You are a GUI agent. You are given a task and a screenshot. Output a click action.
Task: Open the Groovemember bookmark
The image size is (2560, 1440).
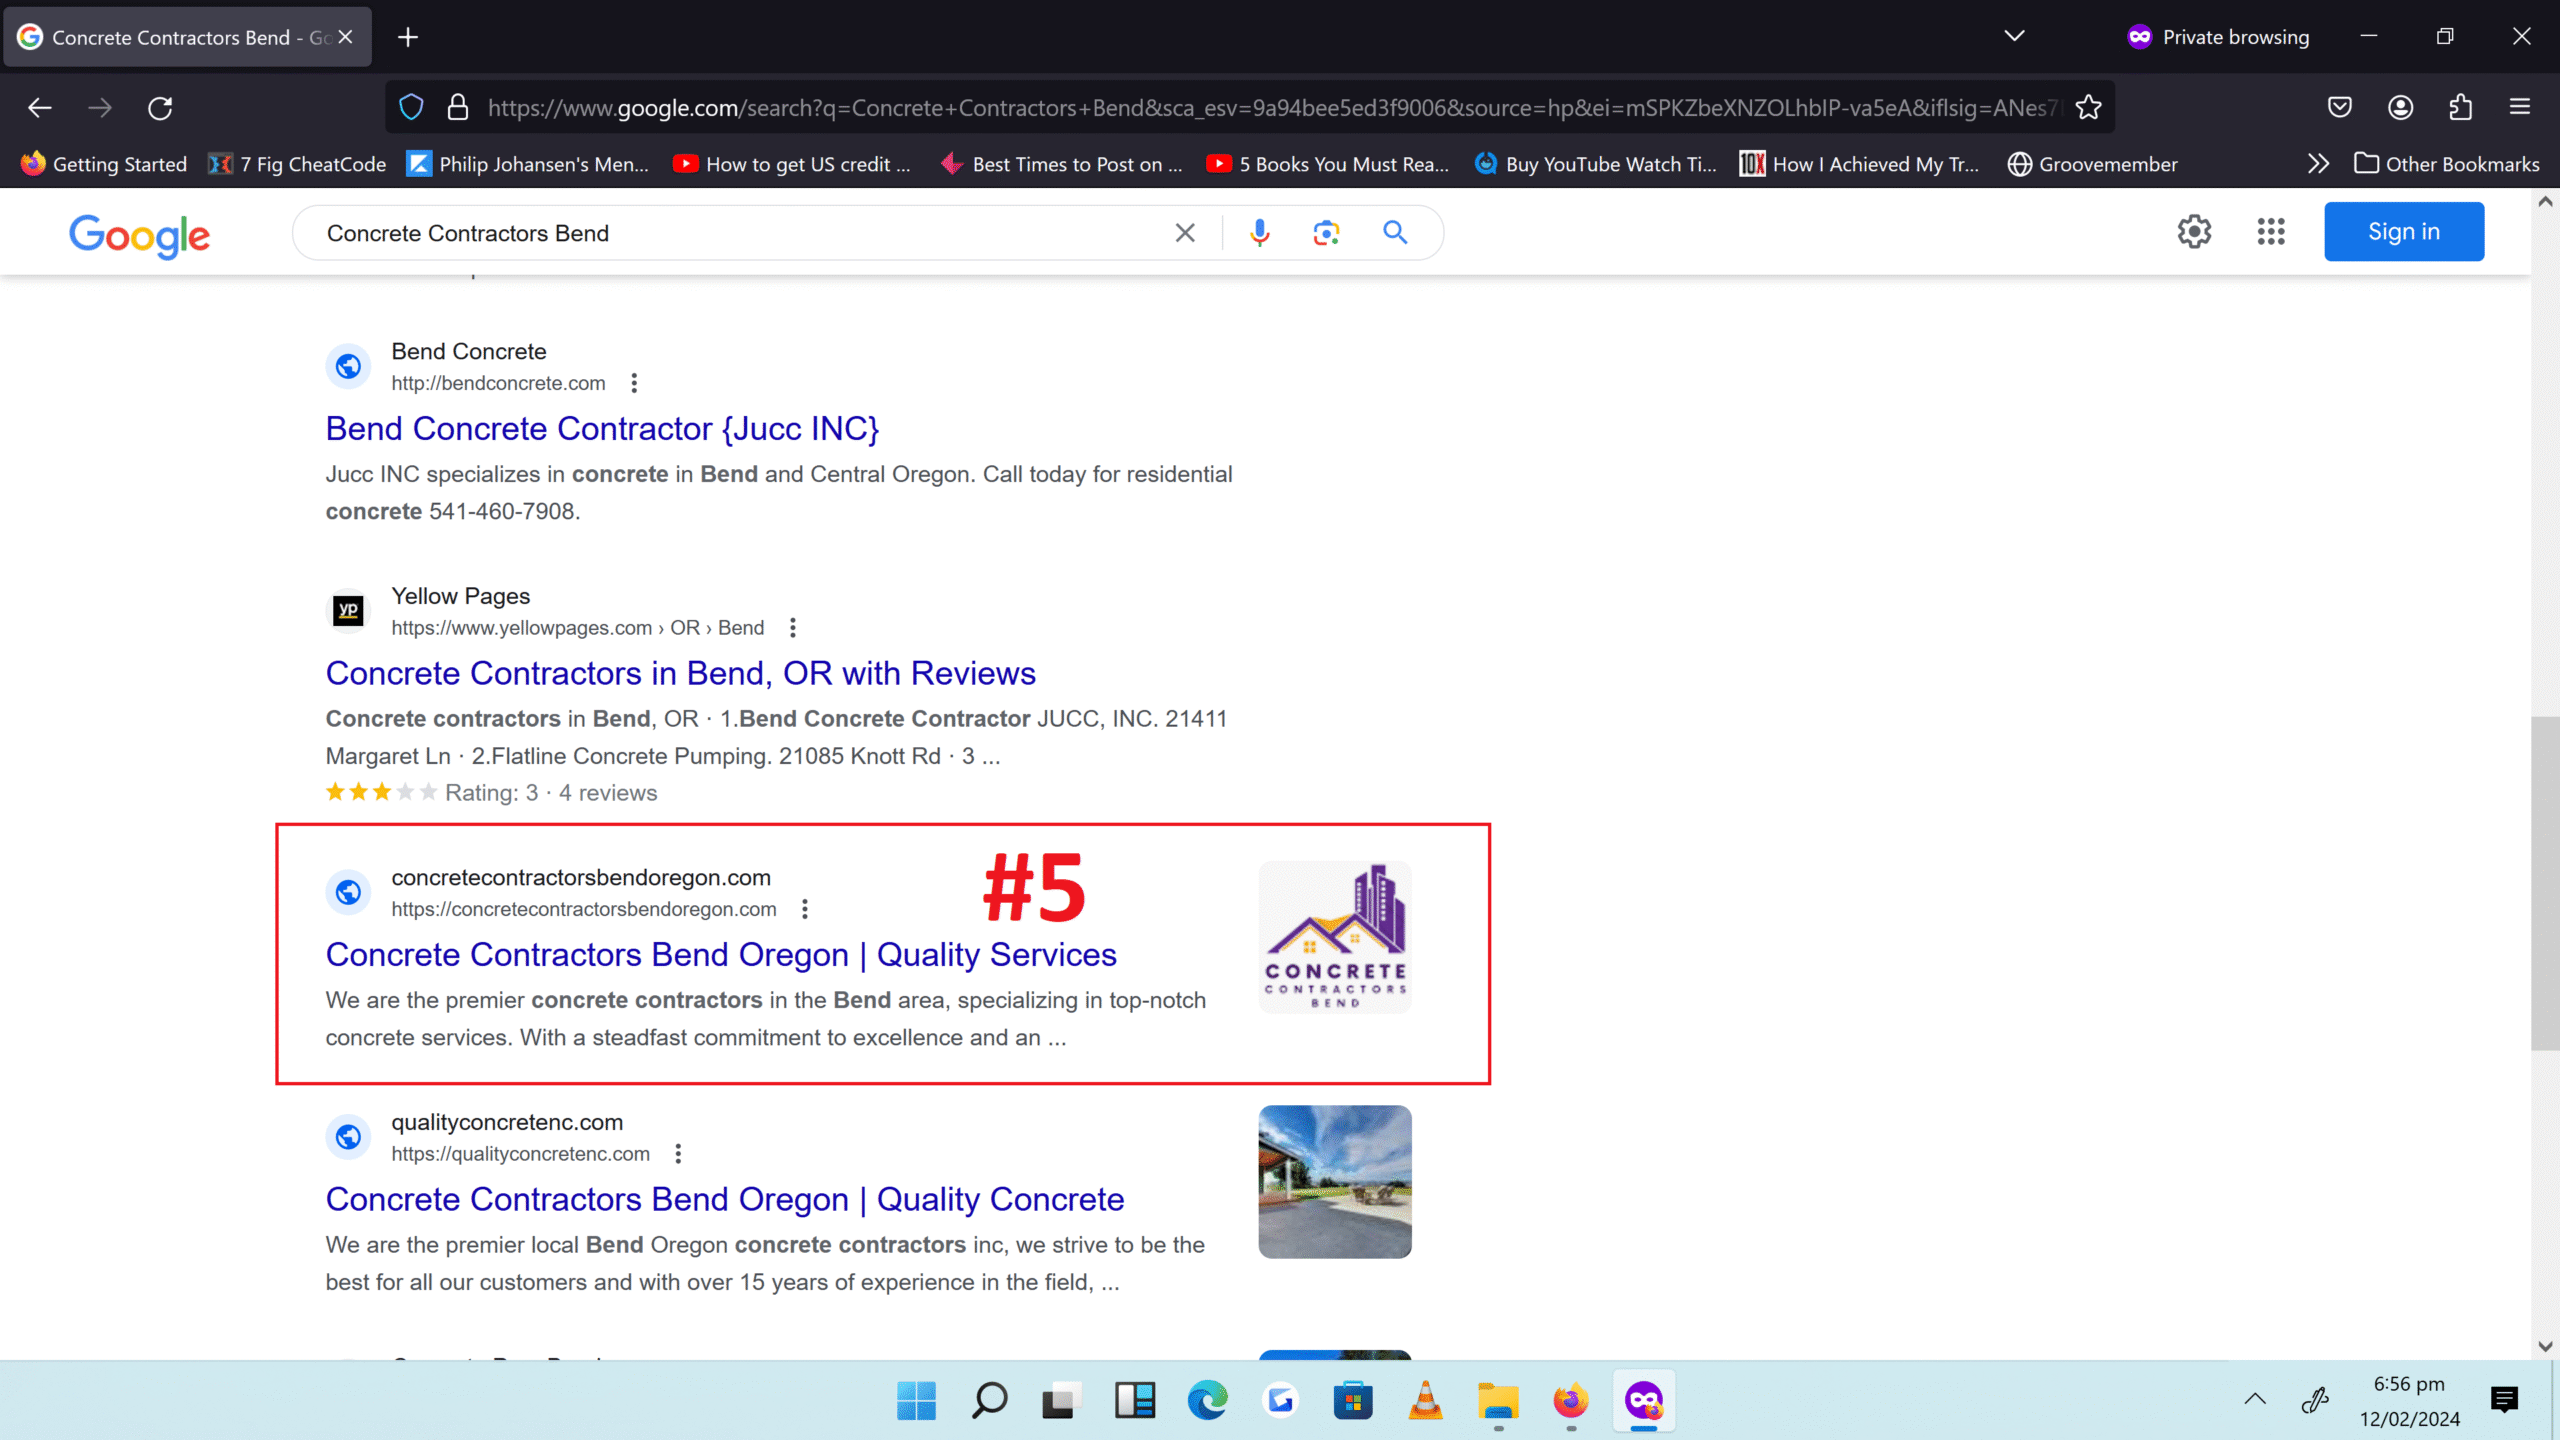click(x=2093, y=164)
